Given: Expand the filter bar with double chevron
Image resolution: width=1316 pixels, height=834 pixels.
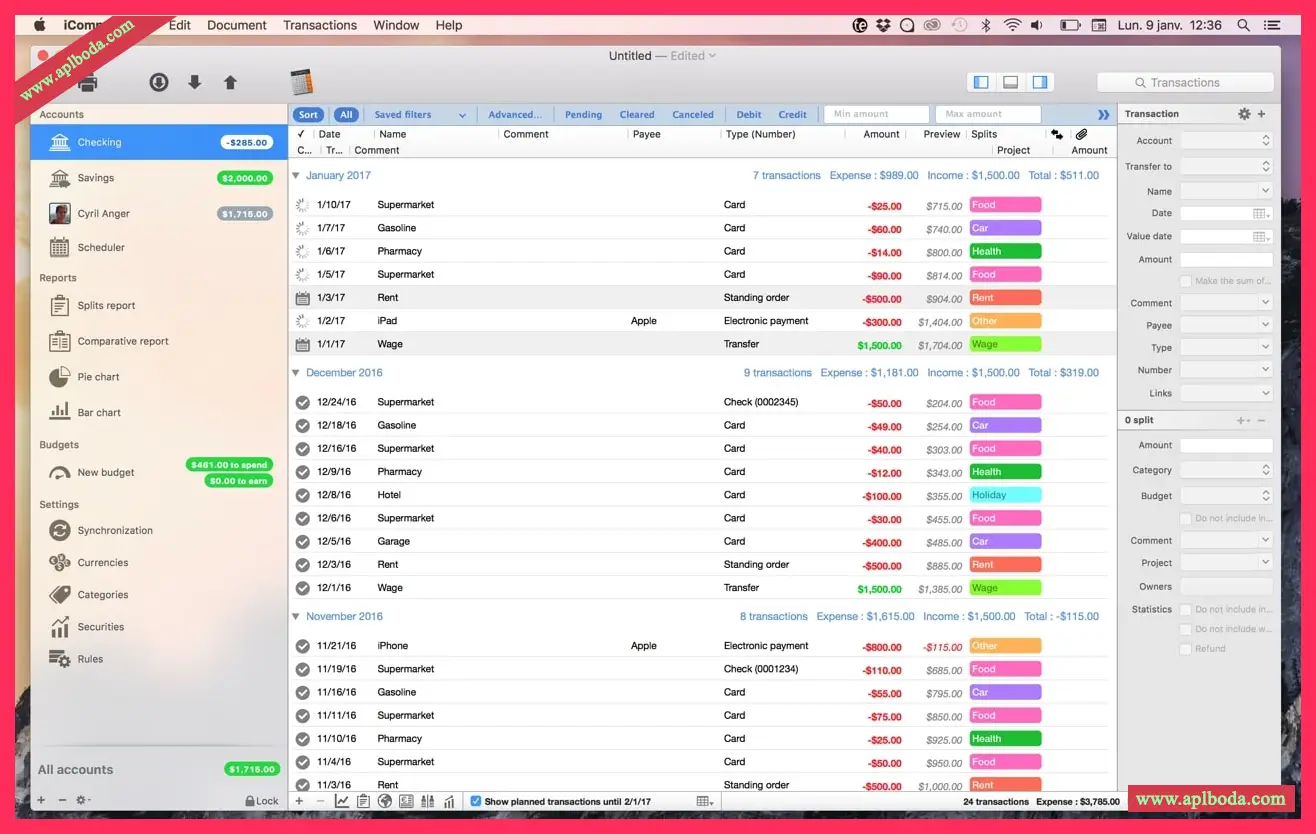Looking at the screenshot, I should pos(1104,115).
